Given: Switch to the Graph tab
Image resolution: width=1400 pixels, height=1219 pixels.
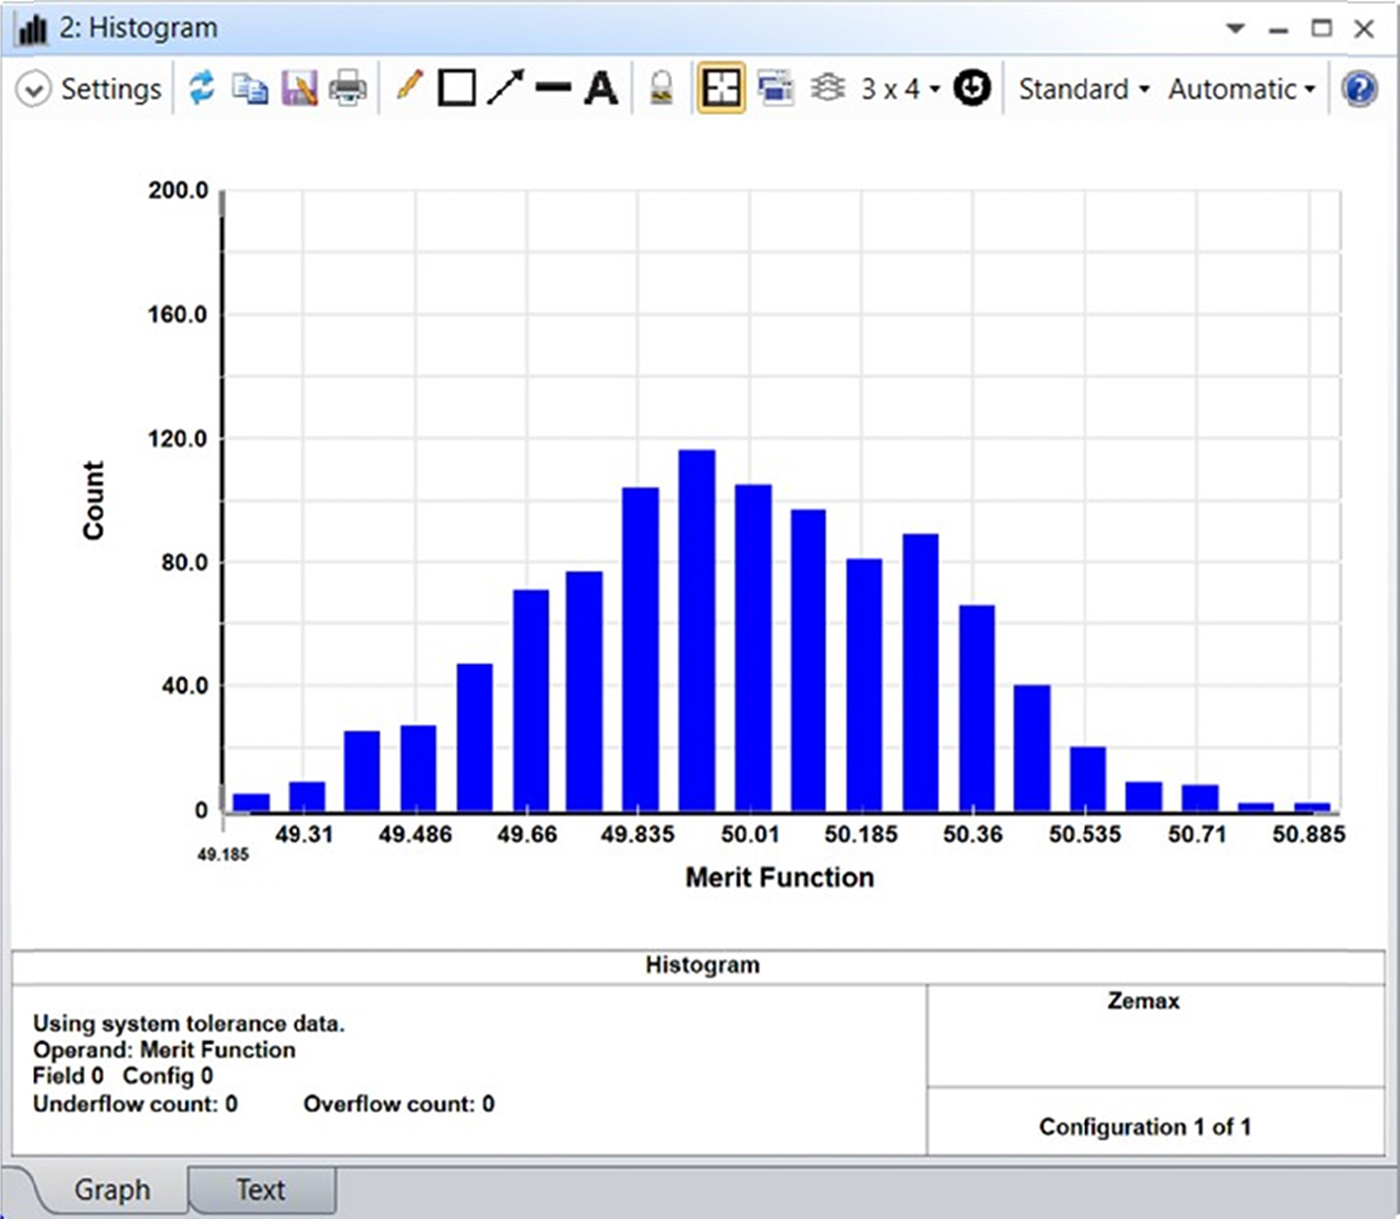Looking at the screenshot, I should 112,1189.
